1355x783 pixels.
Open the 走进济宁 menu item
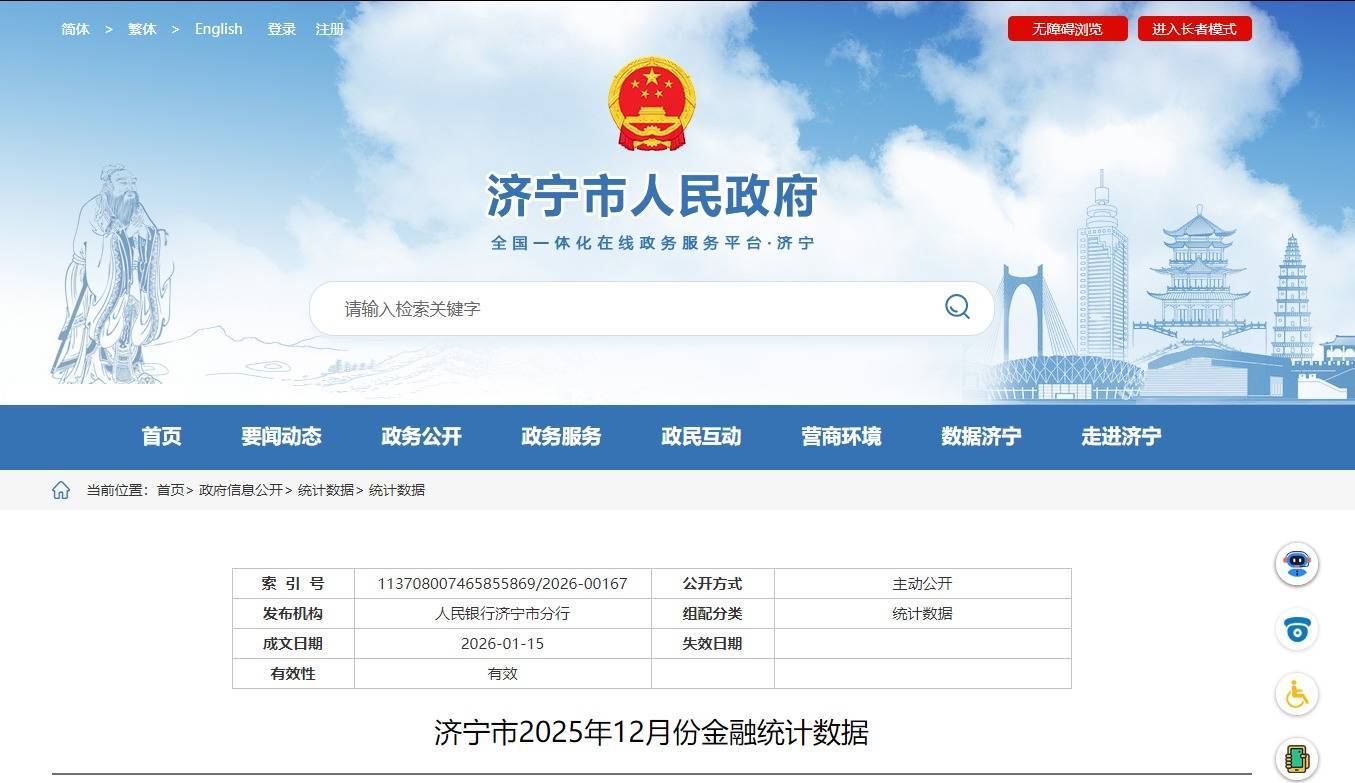pos(1121,437)
